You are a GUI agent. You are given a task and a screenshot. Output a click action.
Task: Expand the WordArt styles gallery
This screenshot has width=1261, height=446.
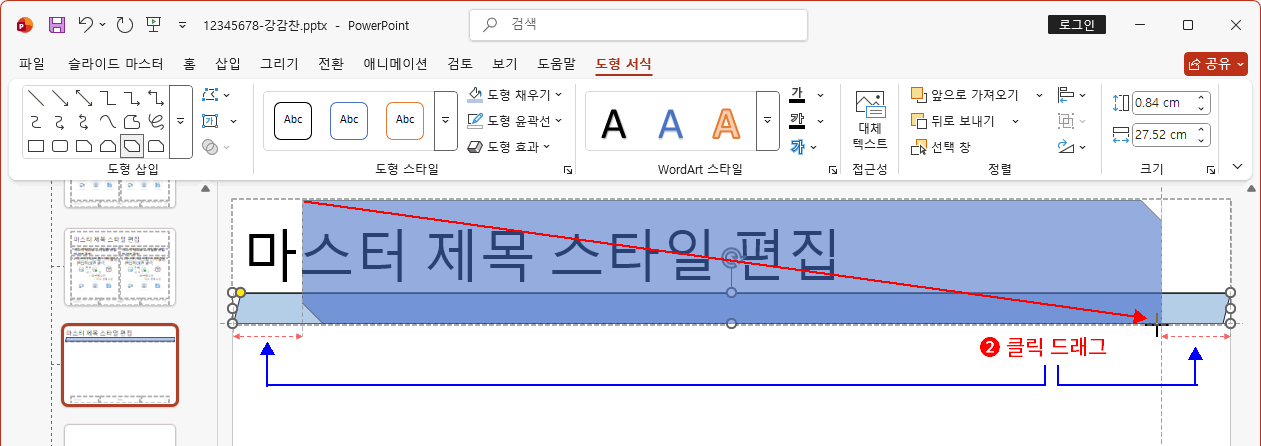[x=768, y=121]
